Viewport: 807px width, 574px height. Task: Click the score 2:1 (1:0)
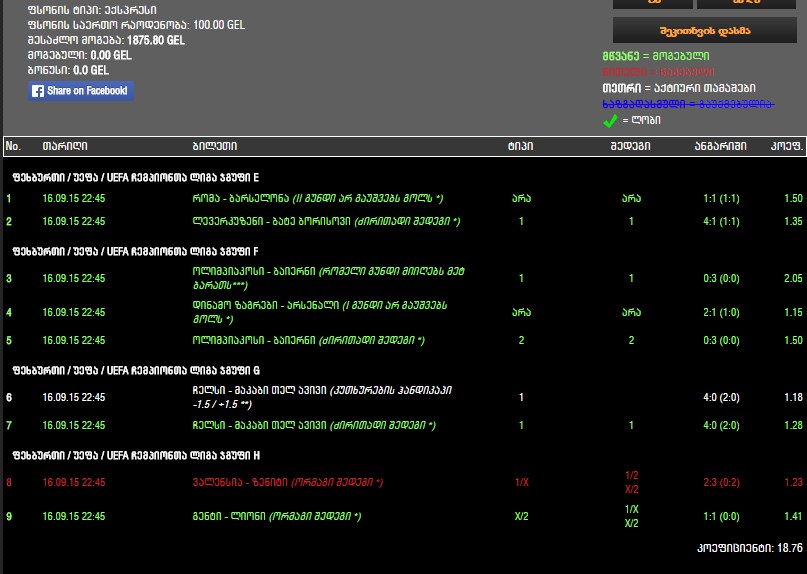[721, 312]
